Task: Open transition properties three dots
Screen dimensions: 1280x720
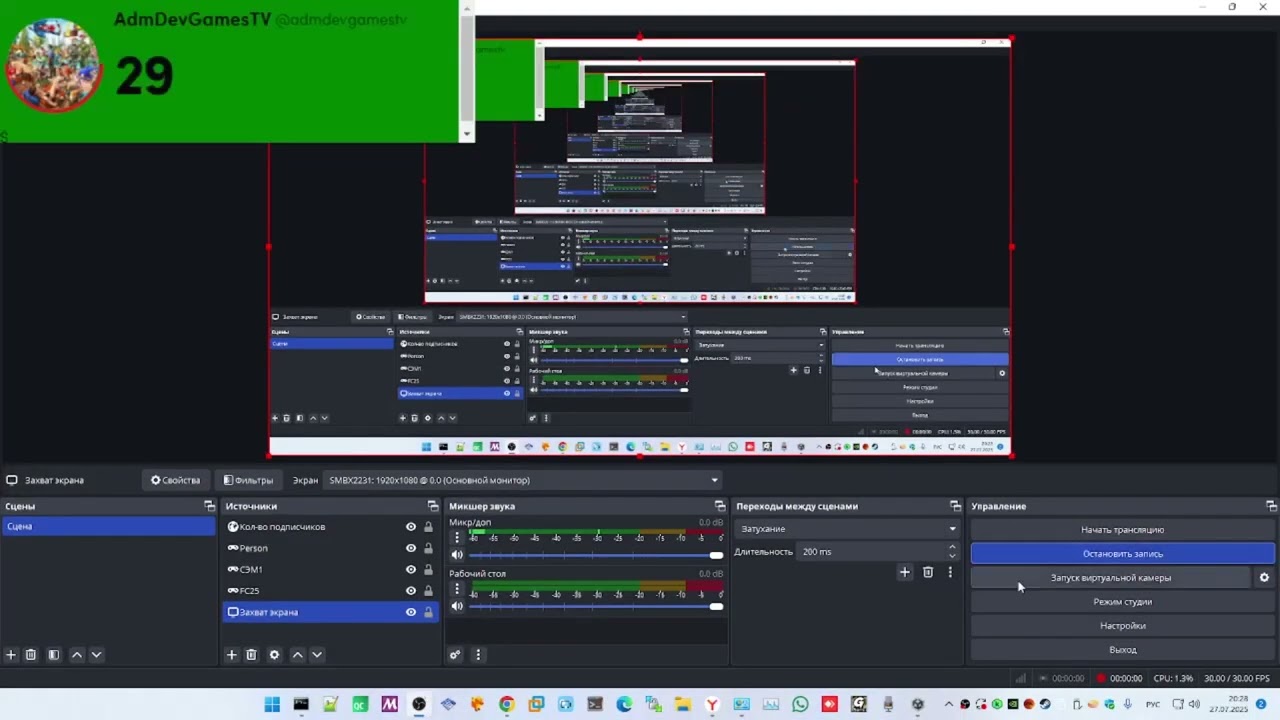Action: point(950,572)
